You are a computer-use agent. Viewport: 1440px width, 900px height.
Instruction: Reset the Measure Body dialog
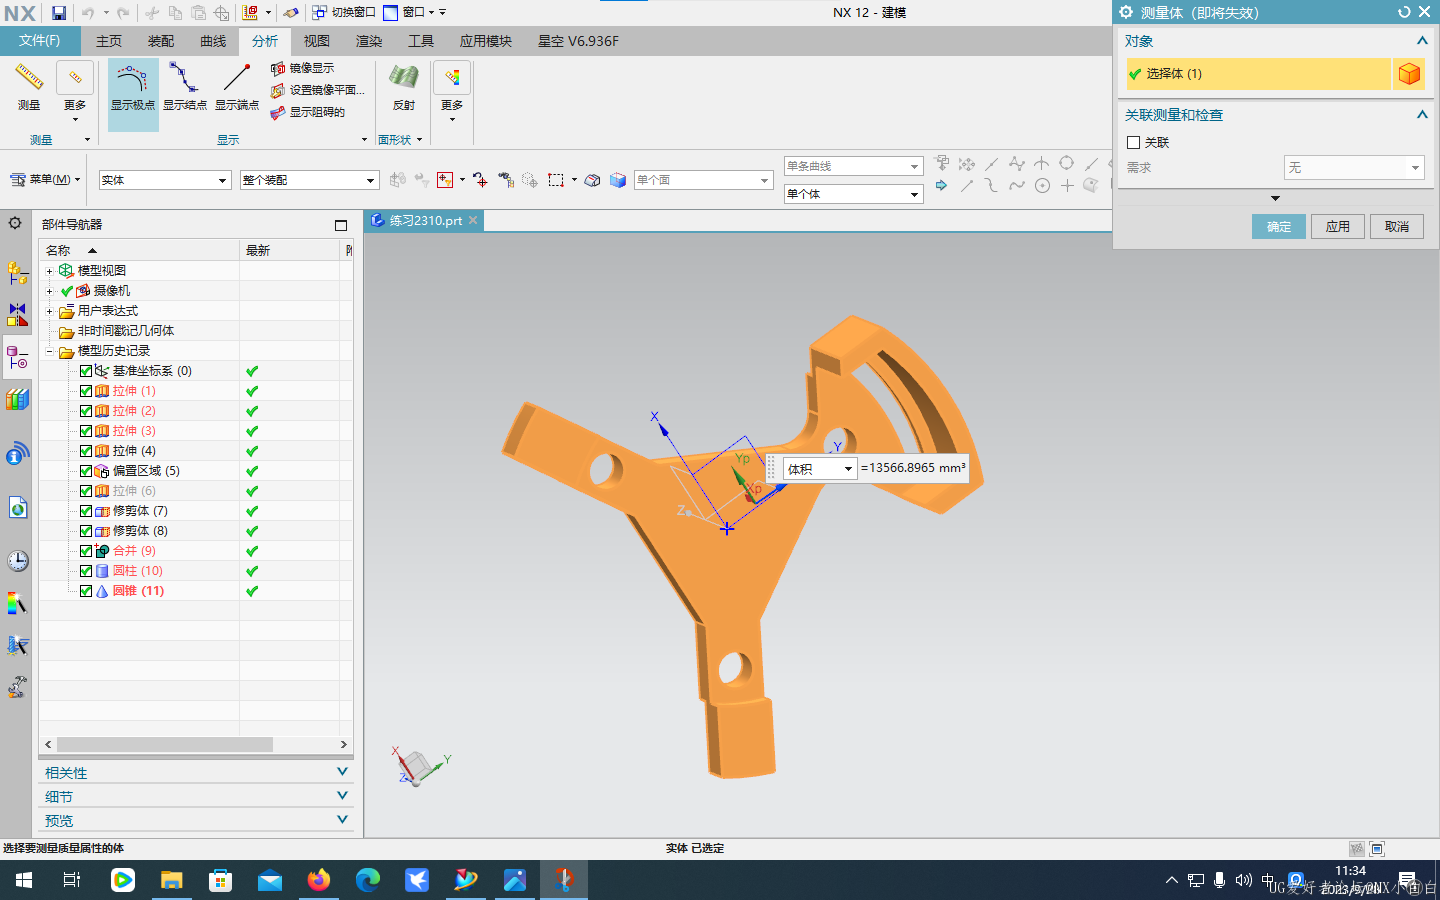tap(1404, 12)
